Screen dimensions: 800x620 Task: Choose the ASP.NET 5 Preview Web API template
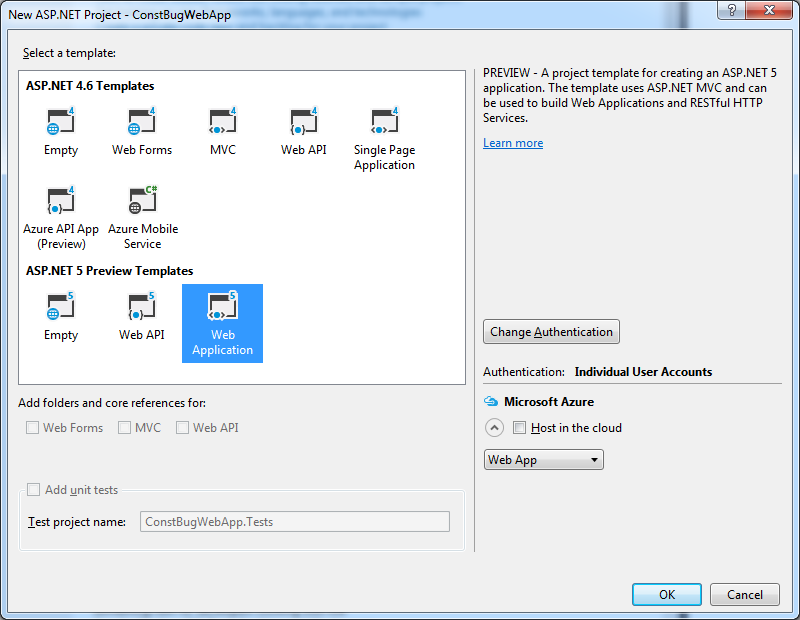(x=141, y=316)
